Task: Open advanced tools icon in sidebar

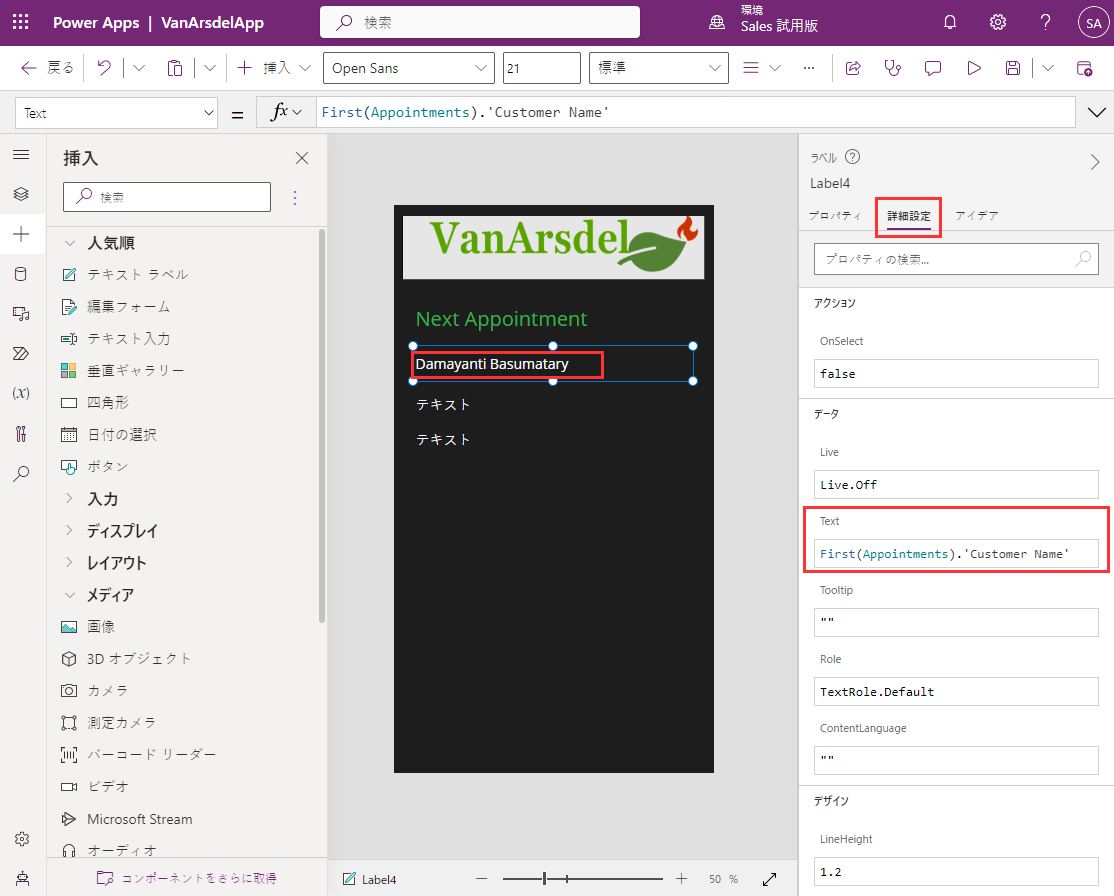Action: 21,433
